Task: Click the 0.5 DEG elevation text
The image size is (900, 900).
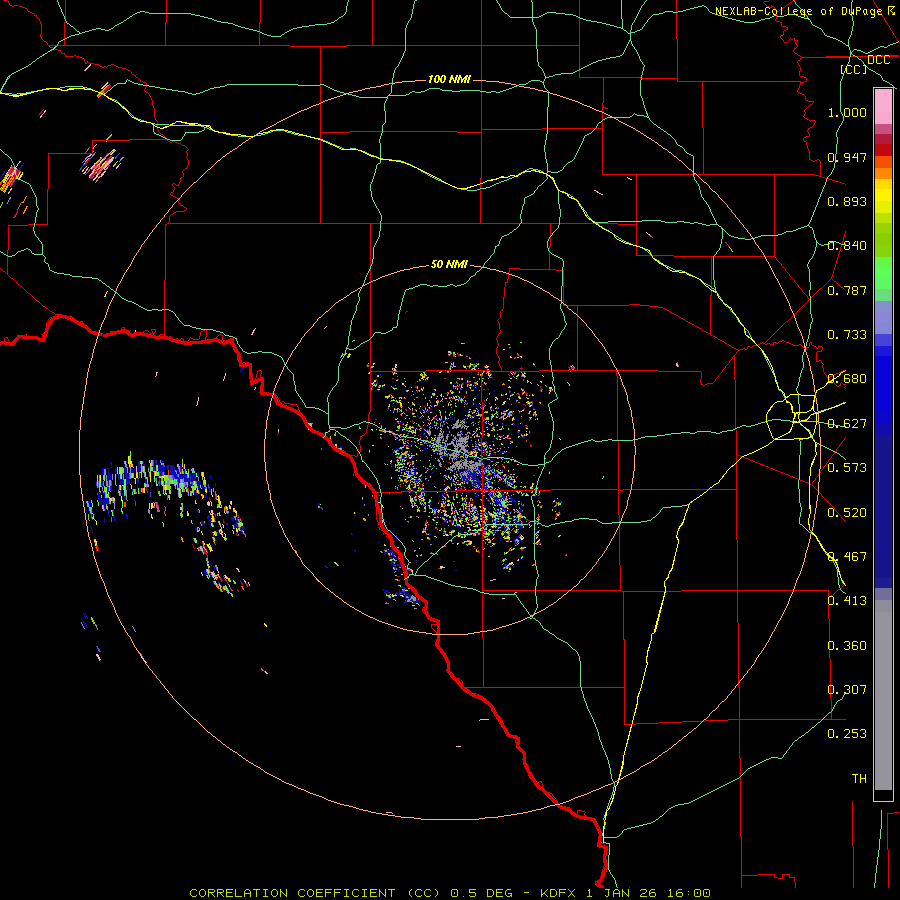Action: (x=482, y=893)
